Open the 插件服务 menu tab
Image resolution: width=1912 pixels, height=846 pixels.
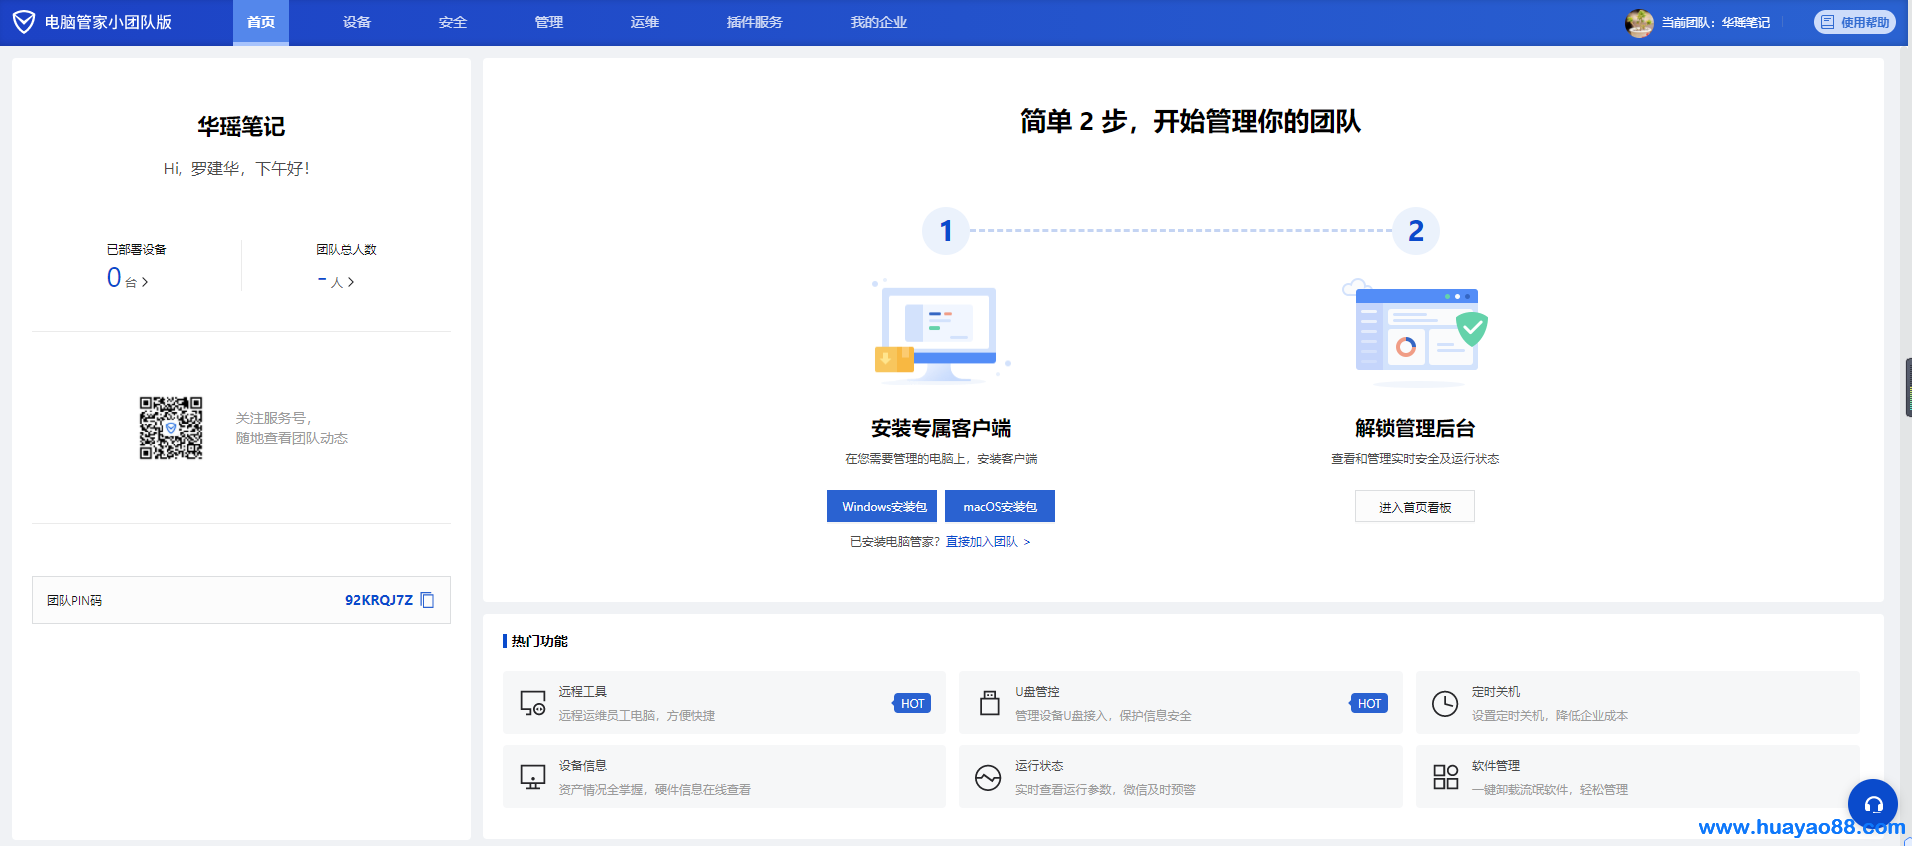tap(755, 22)
